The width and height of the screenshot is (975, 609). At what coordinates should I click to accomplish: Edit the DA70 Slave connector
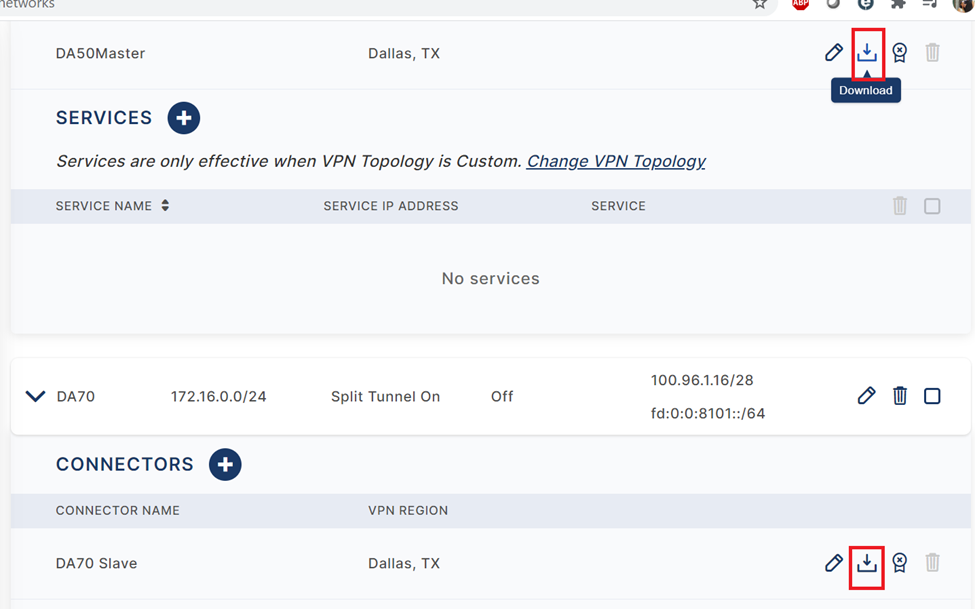point(834,563)
